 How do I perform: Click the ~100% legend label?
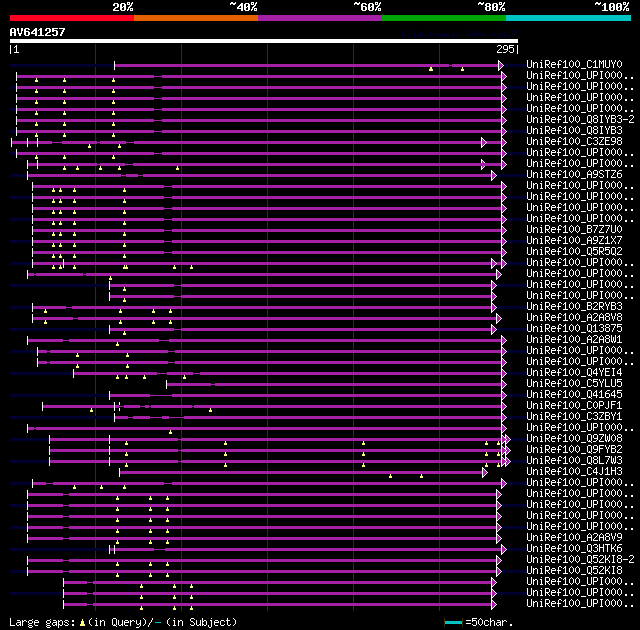coord(612,7)
